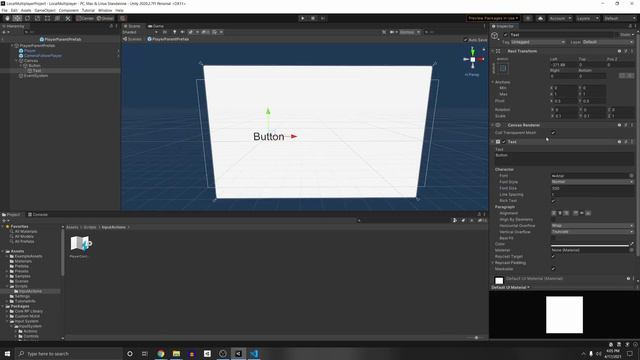Open the Default layout dropdown
Image resolution: width=640 pixels, height=360 pixels.
point(619,18)
